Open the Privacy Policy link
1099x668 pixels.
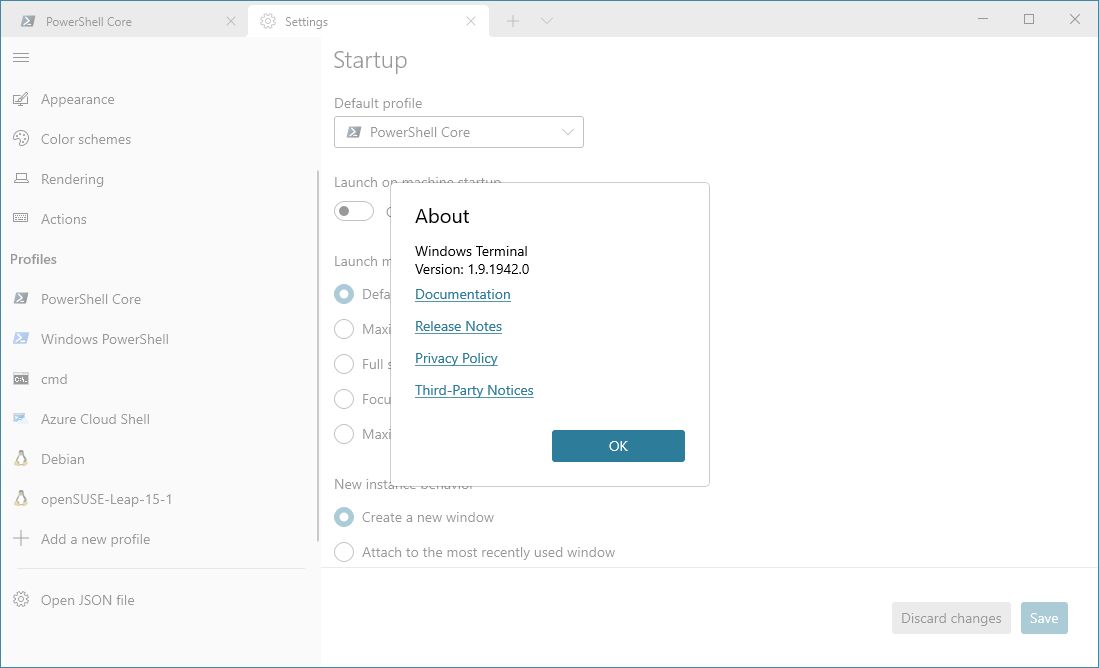(x=456, y=358)
